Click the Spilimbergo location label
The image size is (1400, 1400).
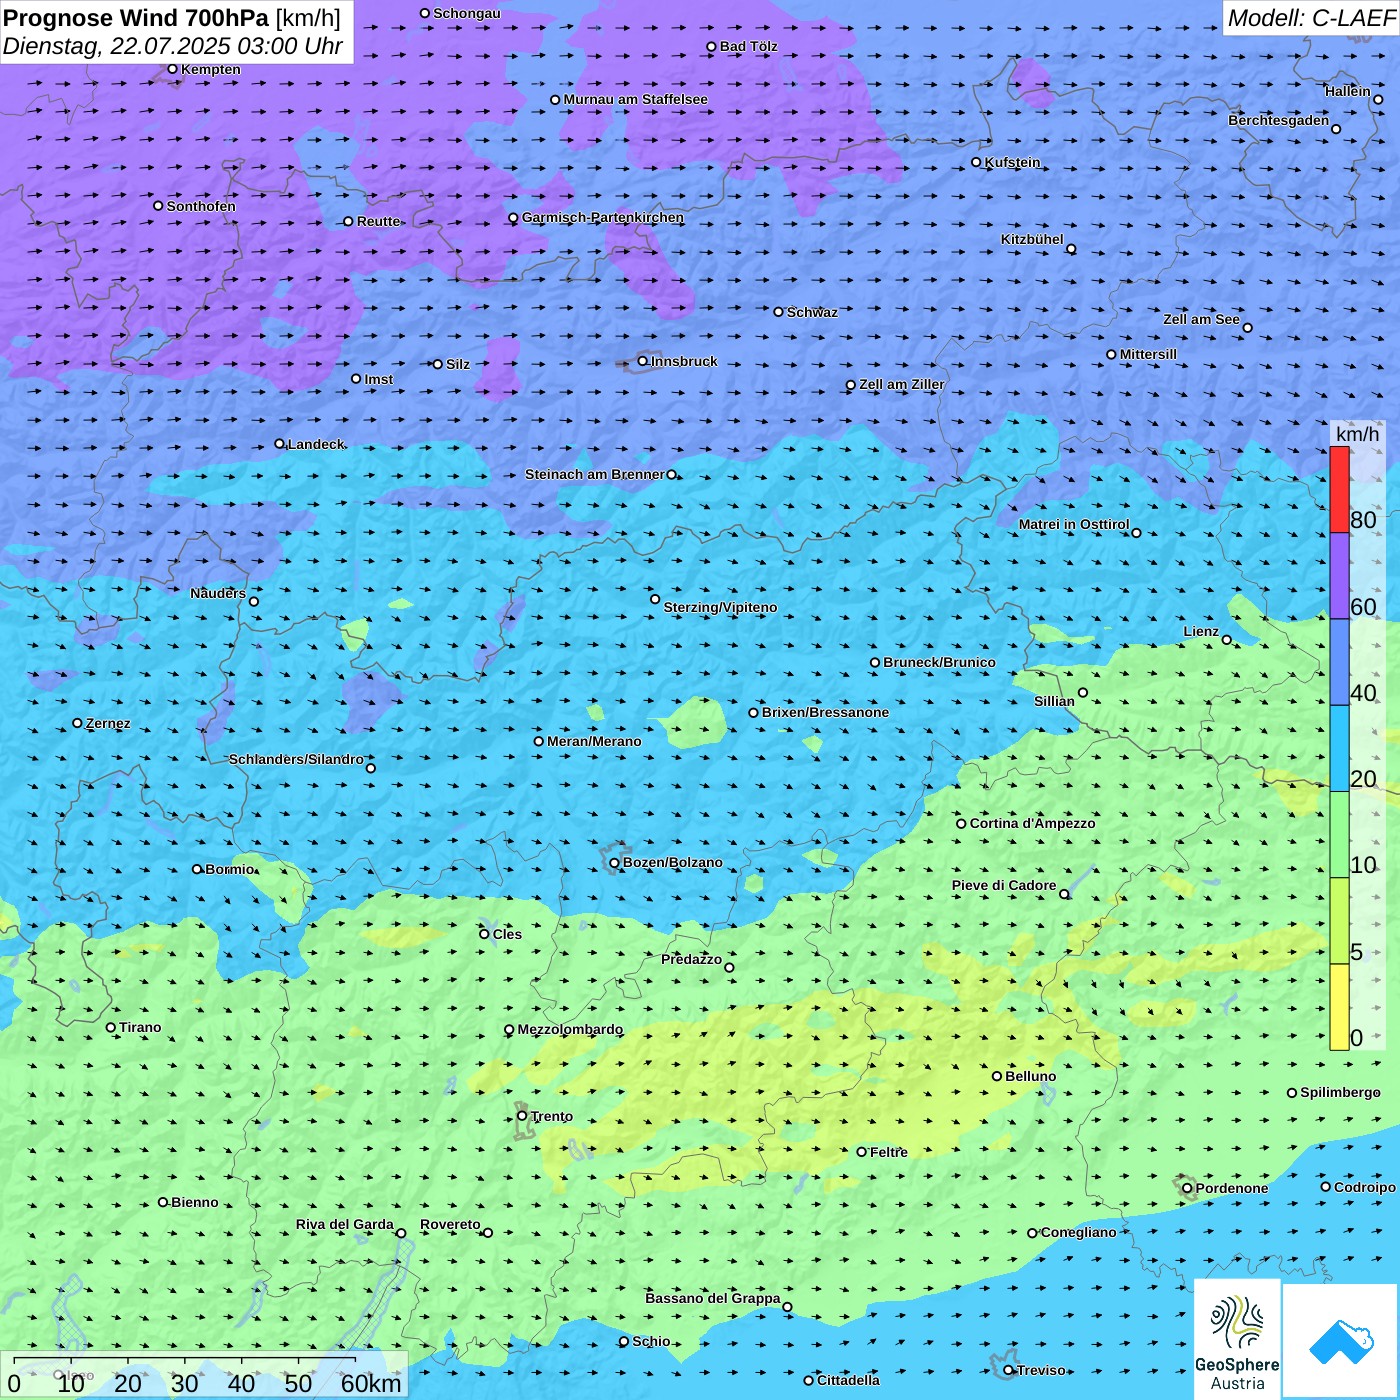1340,1092
